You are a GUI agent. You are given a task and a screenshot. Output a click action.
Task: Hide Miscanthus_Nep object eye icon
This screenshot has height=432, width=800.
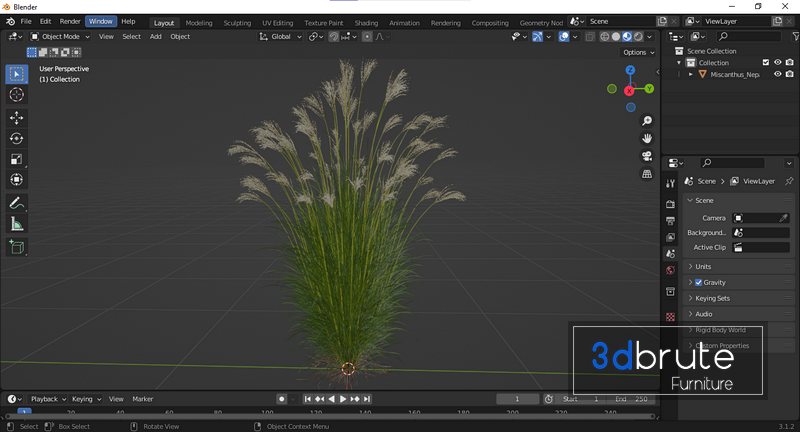pyautogui.click(x=778, y=74)
